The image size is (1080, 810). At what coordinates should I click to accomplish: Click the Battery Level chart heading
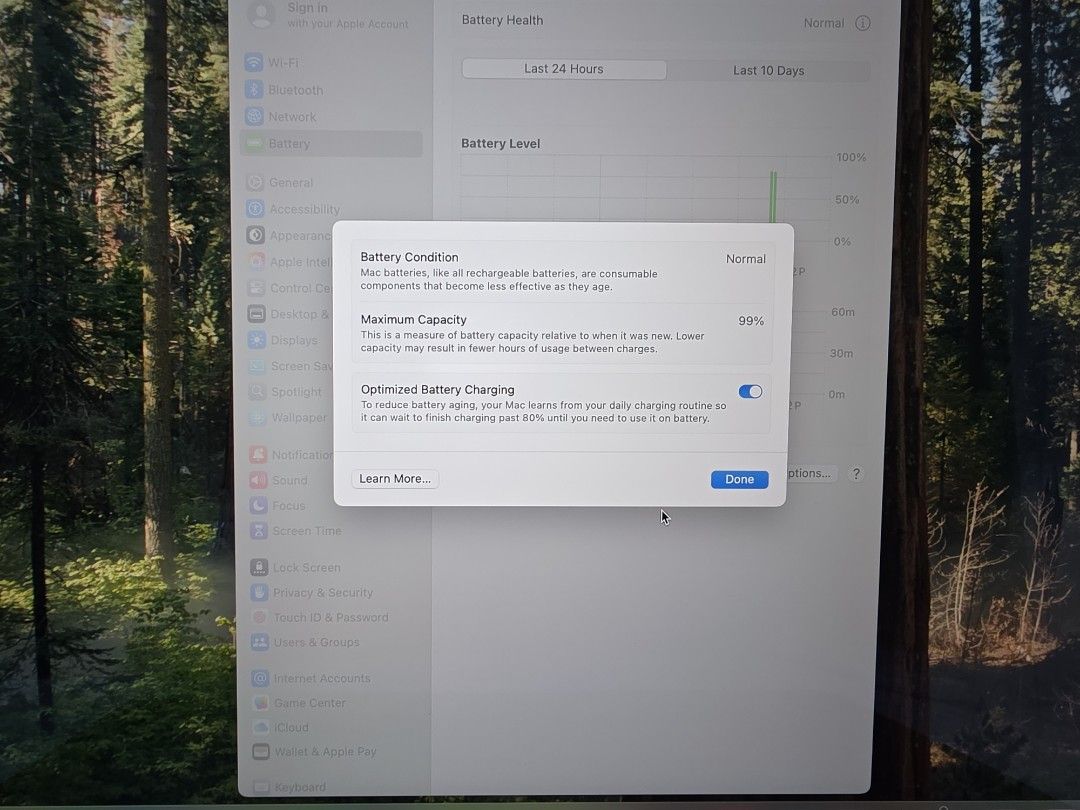coord(500,143)
